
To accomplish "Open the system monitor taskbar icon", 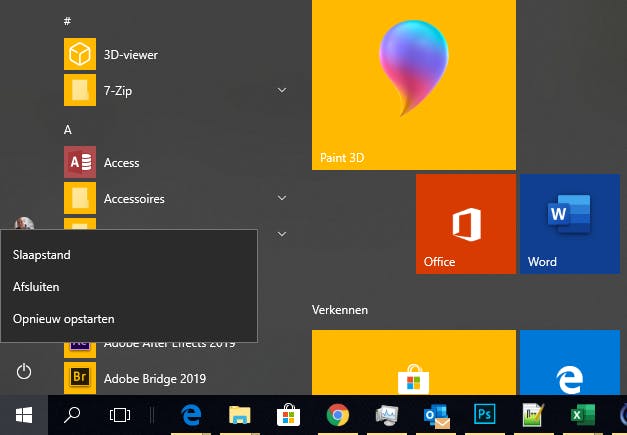I will click(x=387, y=415).
